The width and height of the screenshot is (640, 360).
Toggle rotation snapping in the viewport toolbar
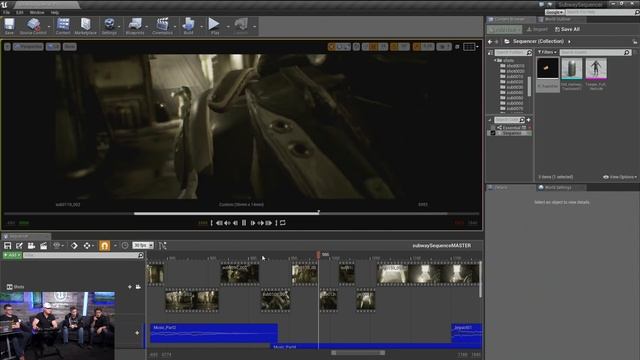[x=394, y=47]
